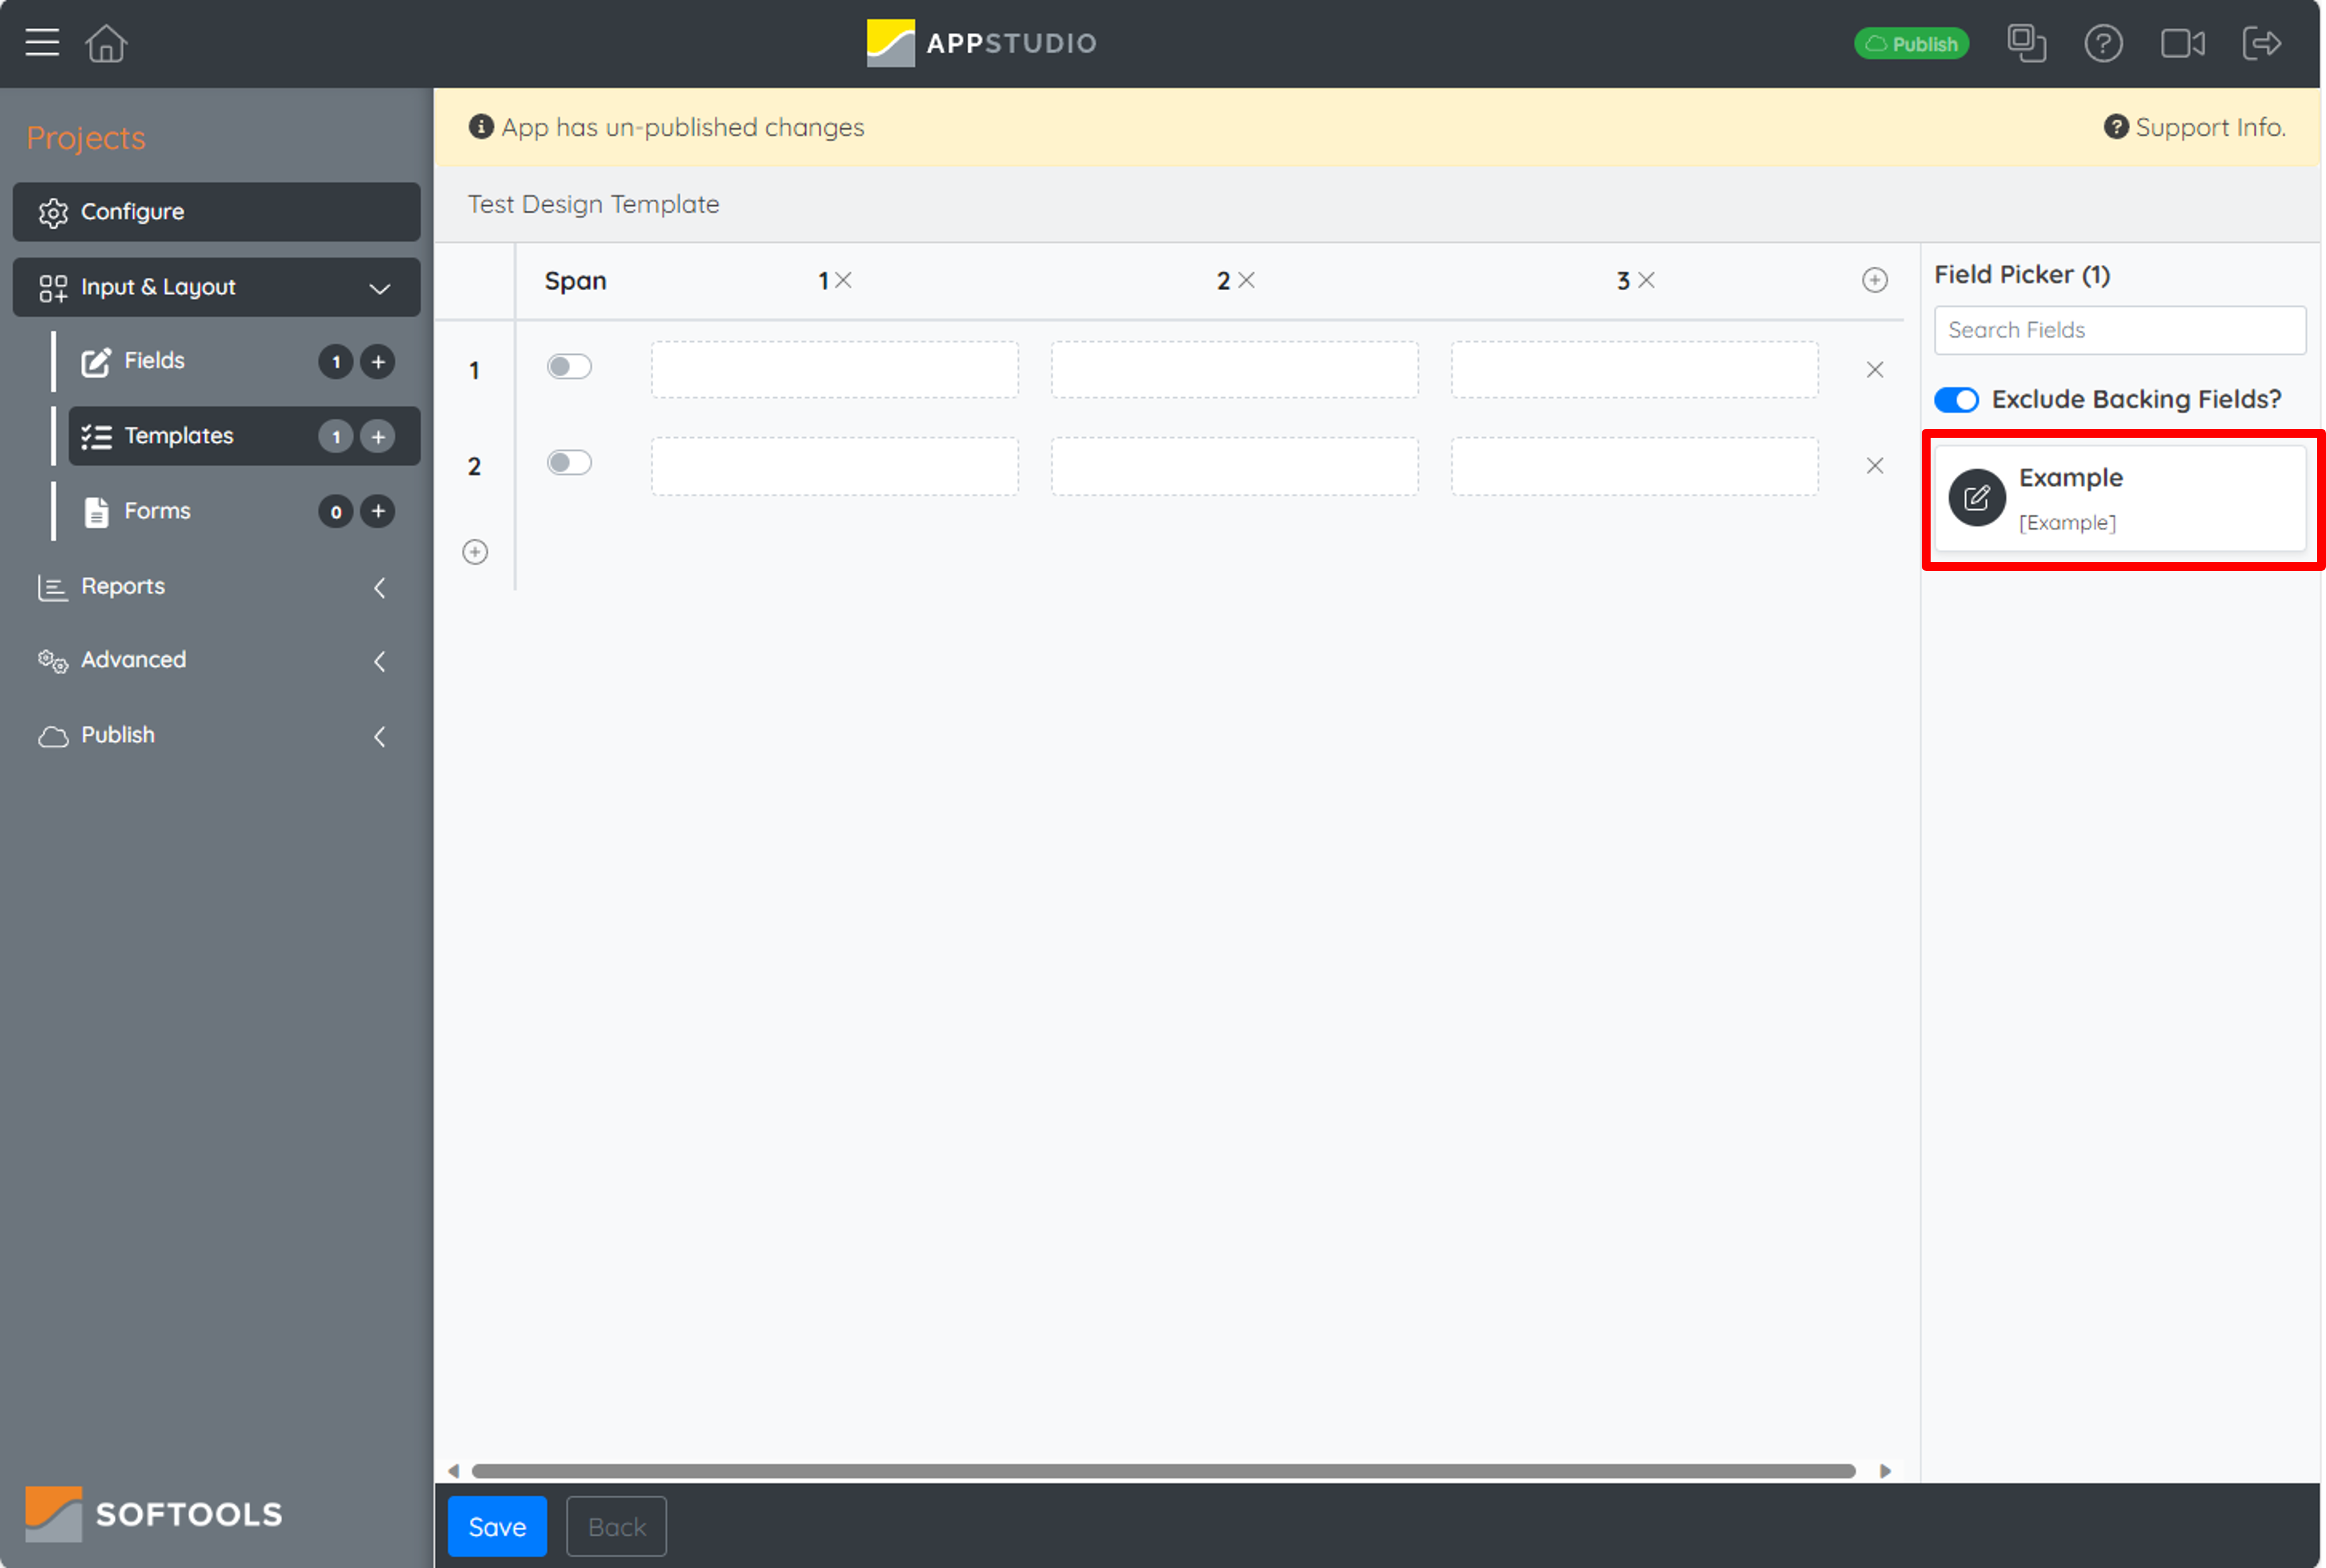
Task: Click the AppStudio logo
Action: pyautogui.click(x=981, y=43)
